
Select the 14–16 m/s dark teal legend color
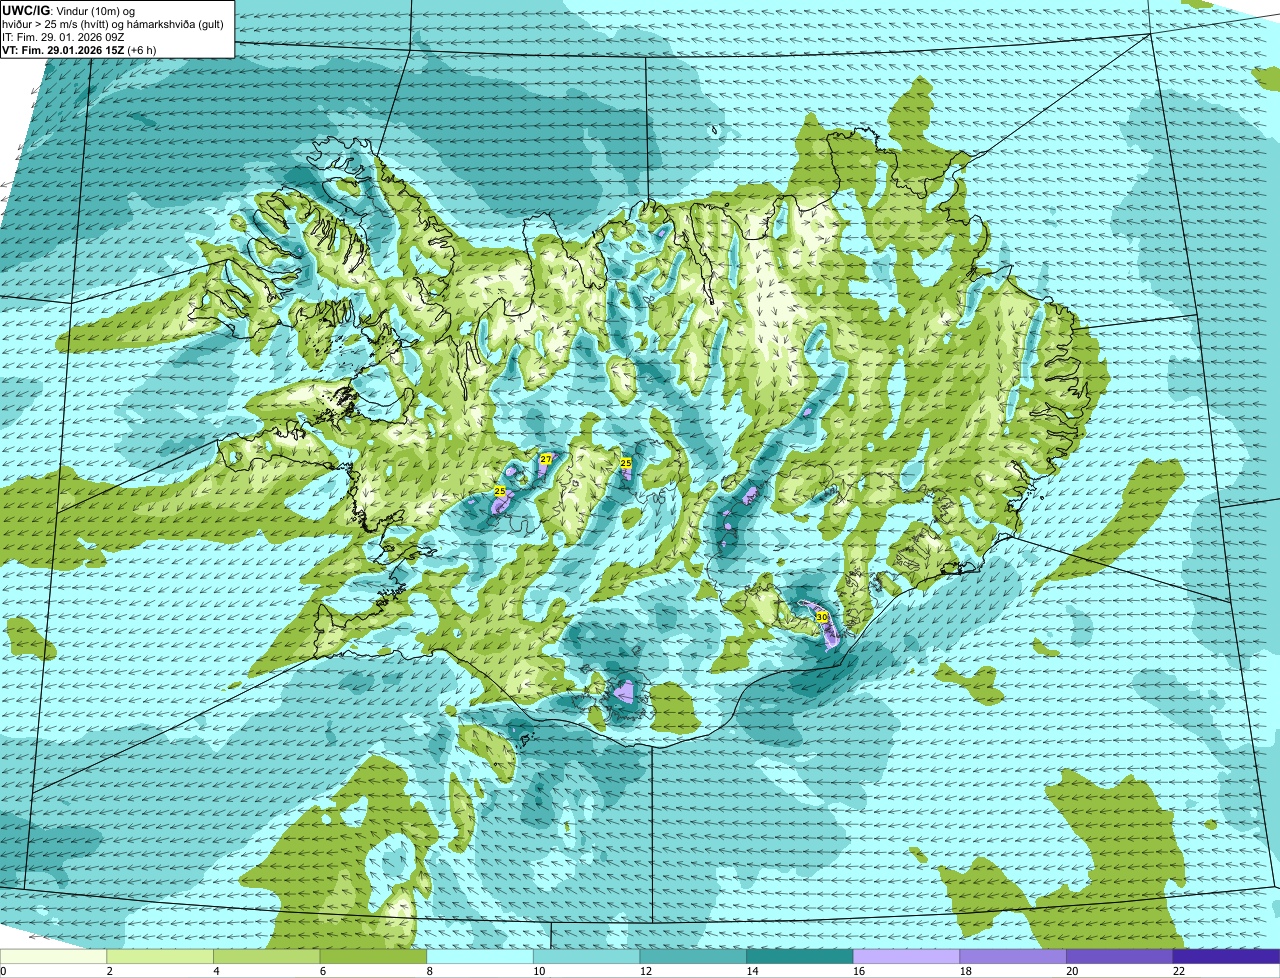coord(800,956)
